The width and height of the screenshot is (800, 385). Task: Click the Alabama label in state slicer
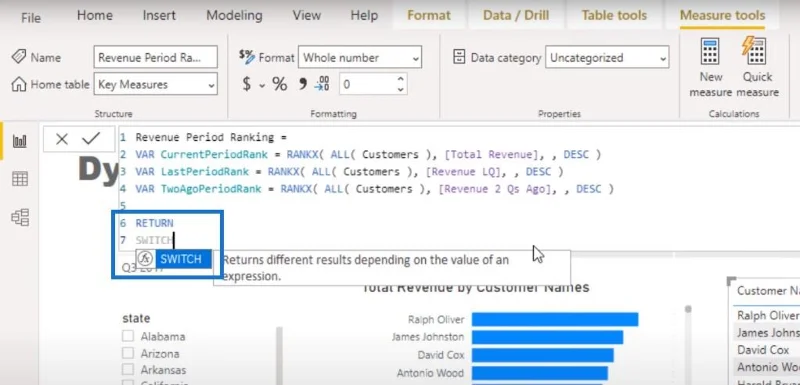click(163, 337)
